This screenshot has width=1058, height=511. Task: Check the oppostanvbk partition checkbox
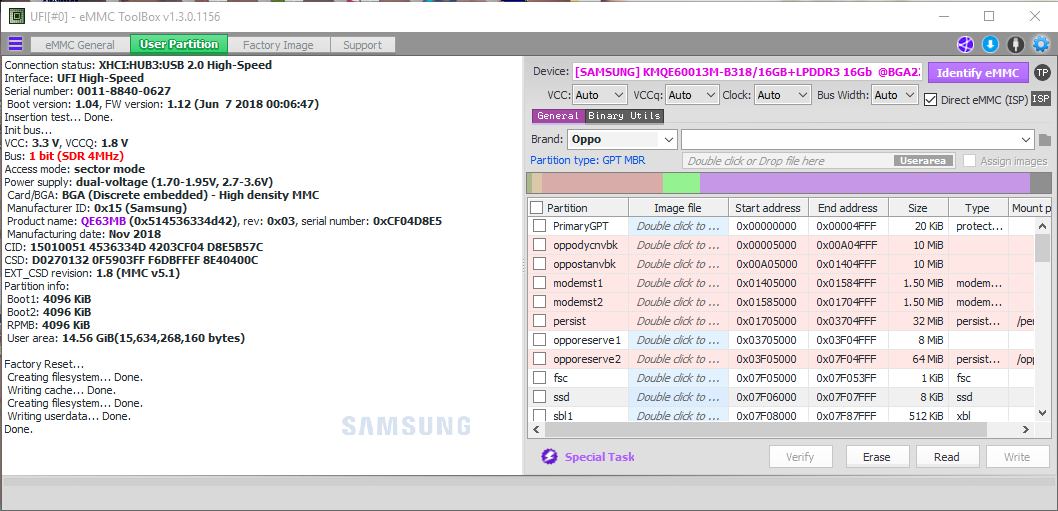coord(539,264)
